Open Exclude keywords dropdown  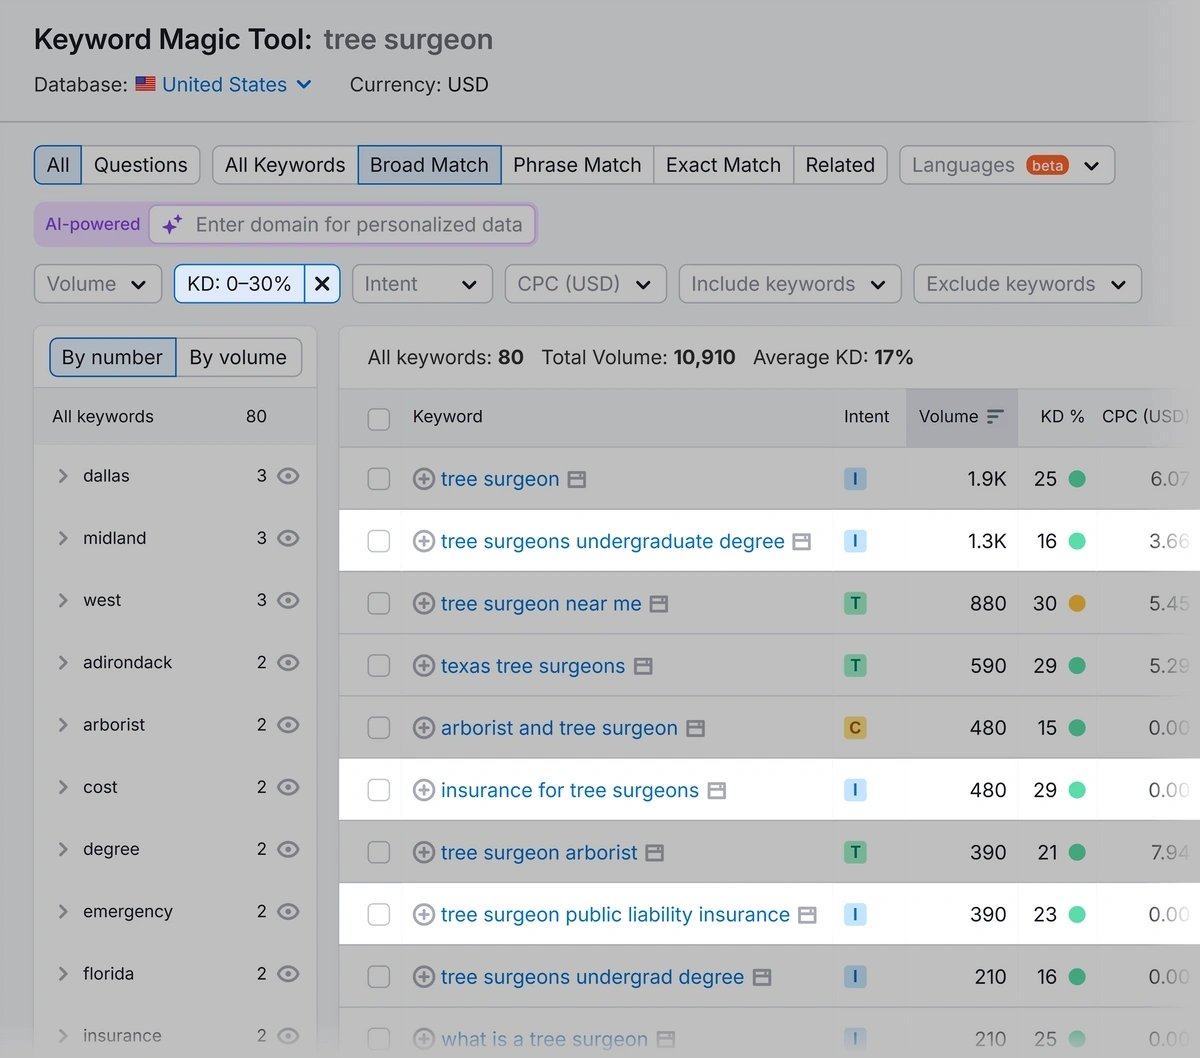[x=1027, y=284]
